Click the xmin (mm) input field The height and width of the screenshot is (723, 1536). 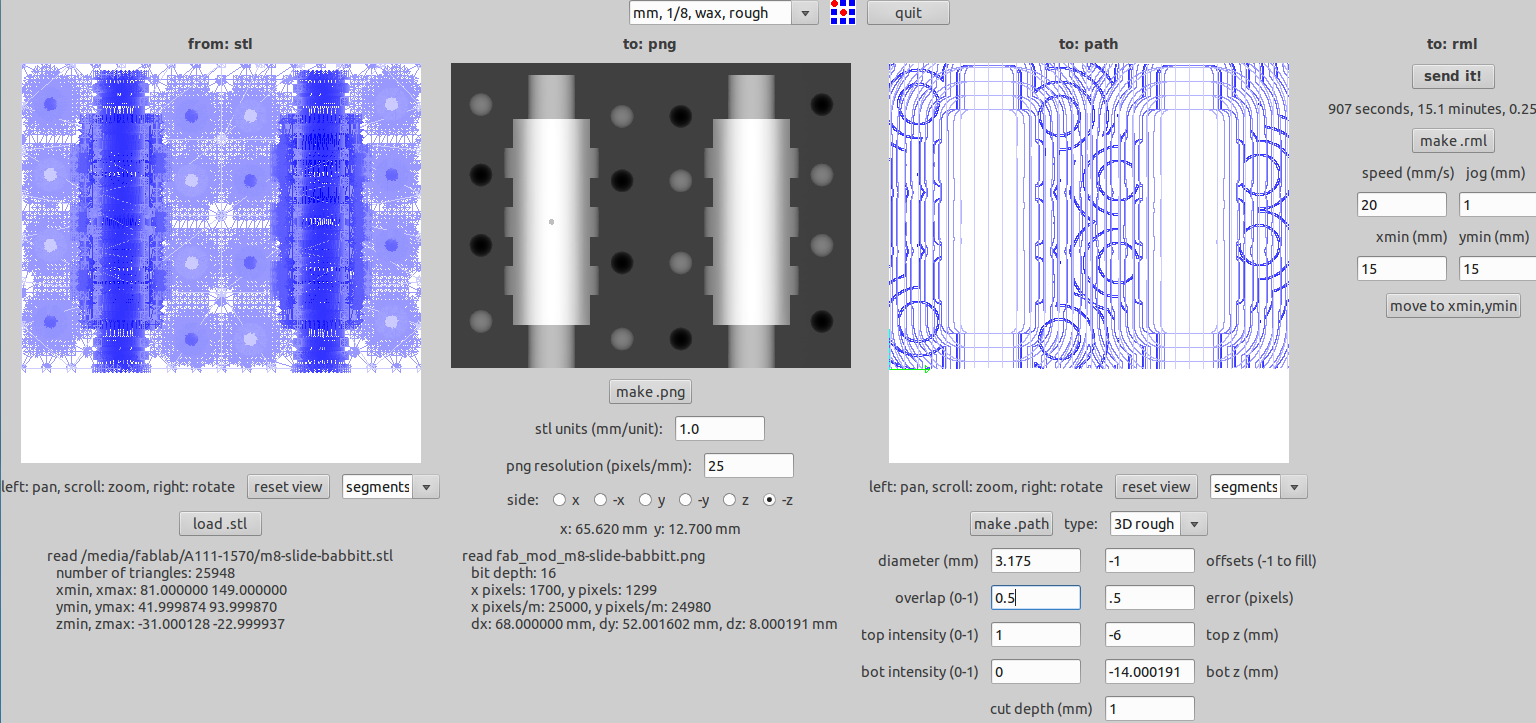pyautogui.click(x=1402, y=269)
